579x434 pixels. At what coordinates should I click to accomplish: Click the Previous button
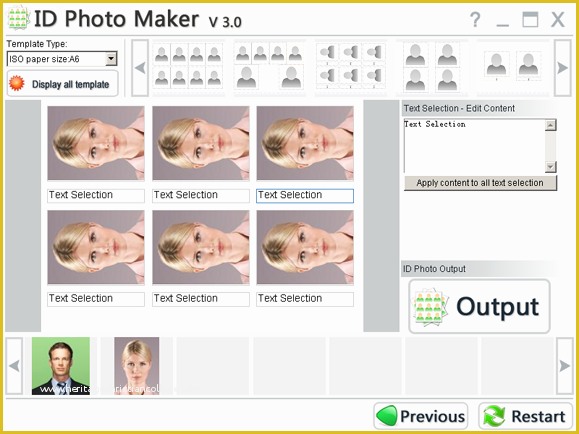coord(421,416)
